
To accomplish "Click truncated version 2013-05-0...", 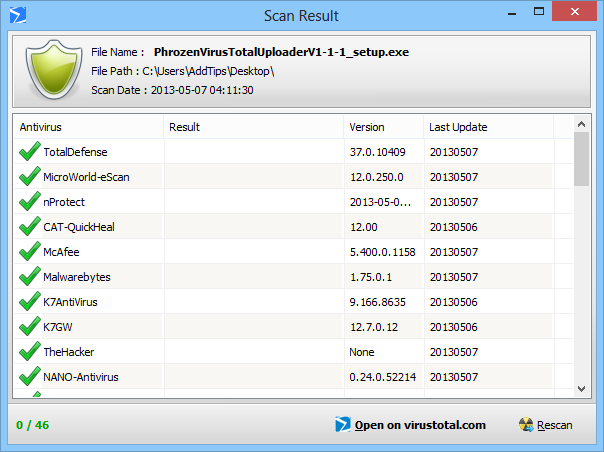I will point(380,202).
